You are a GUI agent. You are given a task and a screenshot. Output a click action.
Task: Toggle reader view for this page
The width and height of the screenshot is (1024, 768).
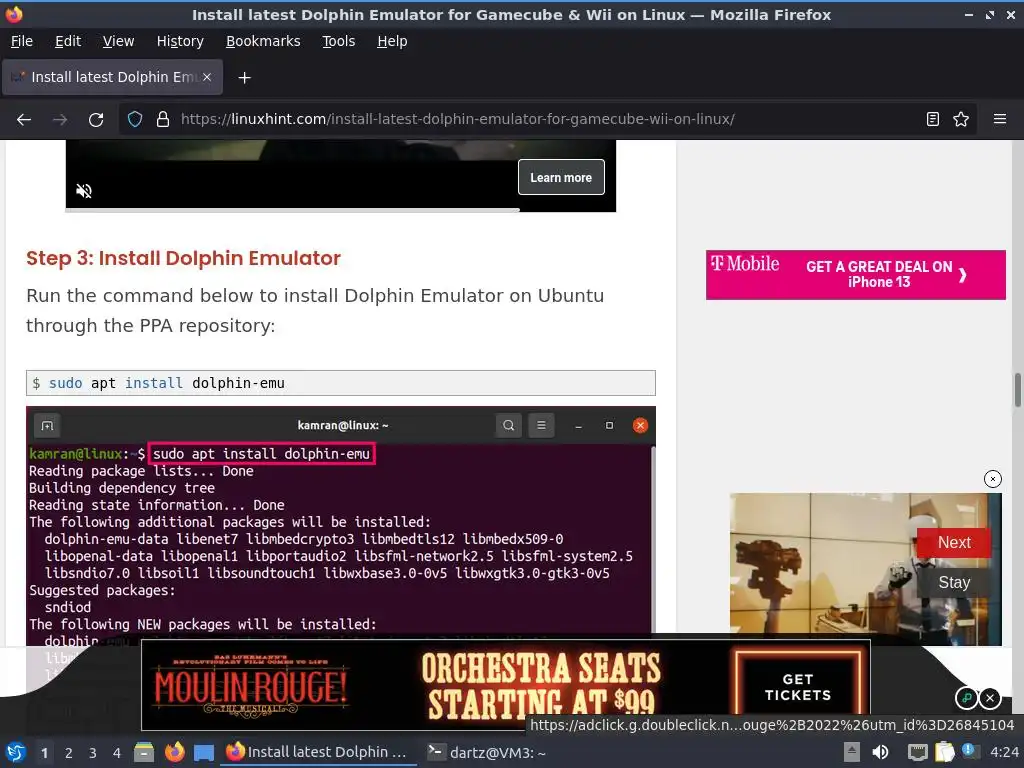[x=933, y=120]
